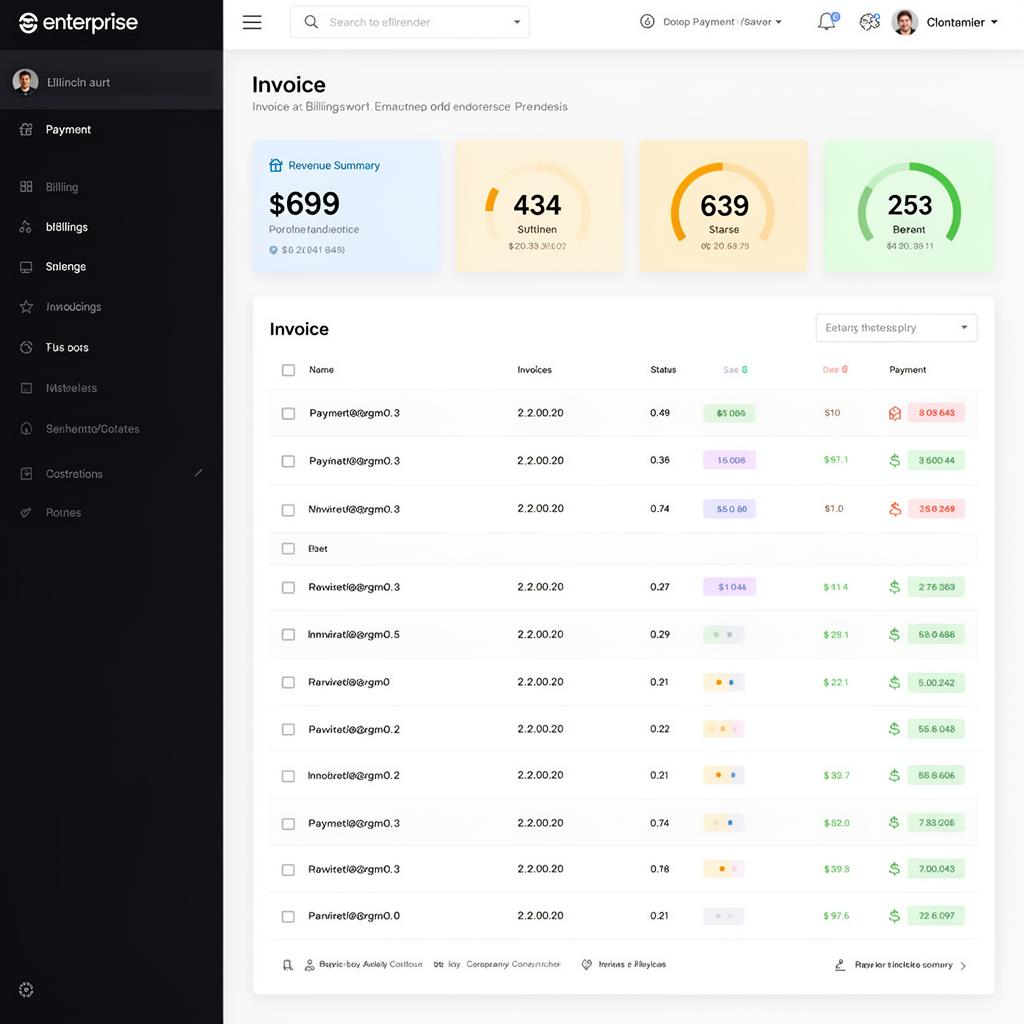Click the green 3 600 44 payment badge
Image resolution: width=1024 pixels, height=1024 pixels.
[936, 460]
